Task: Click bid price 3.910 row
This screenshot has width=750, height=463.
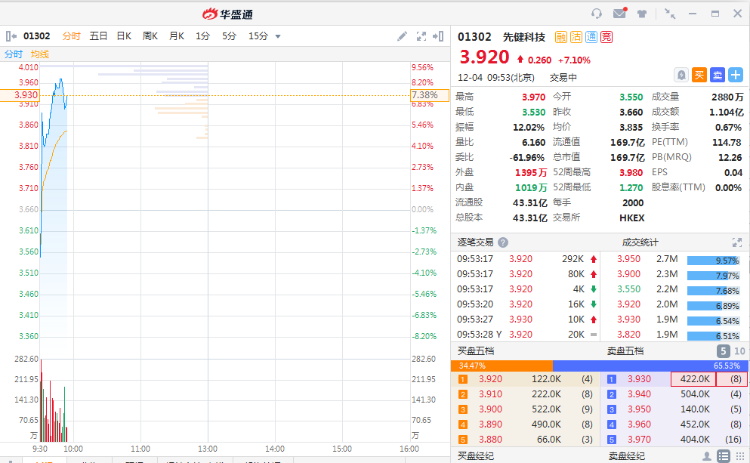Action: coord(525,394)
